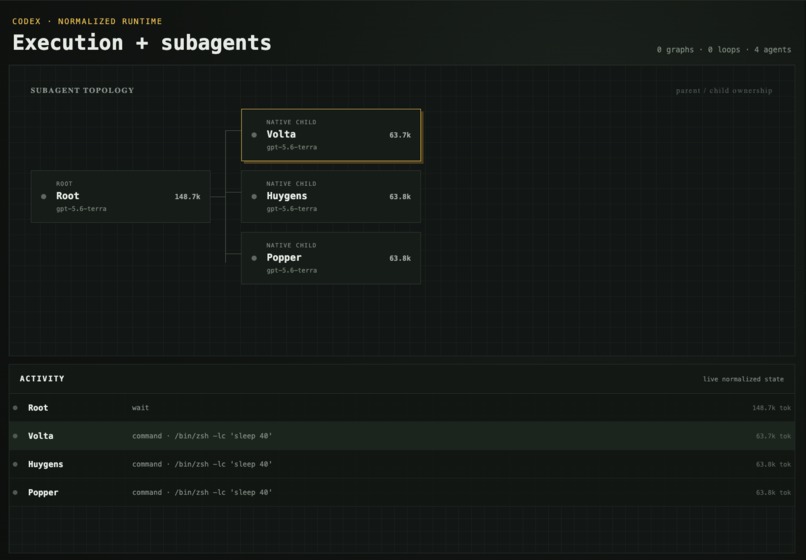Click the 63.8k token count on Popper node
The height and width of the screenshot is (560, 806).
[400, 258]
